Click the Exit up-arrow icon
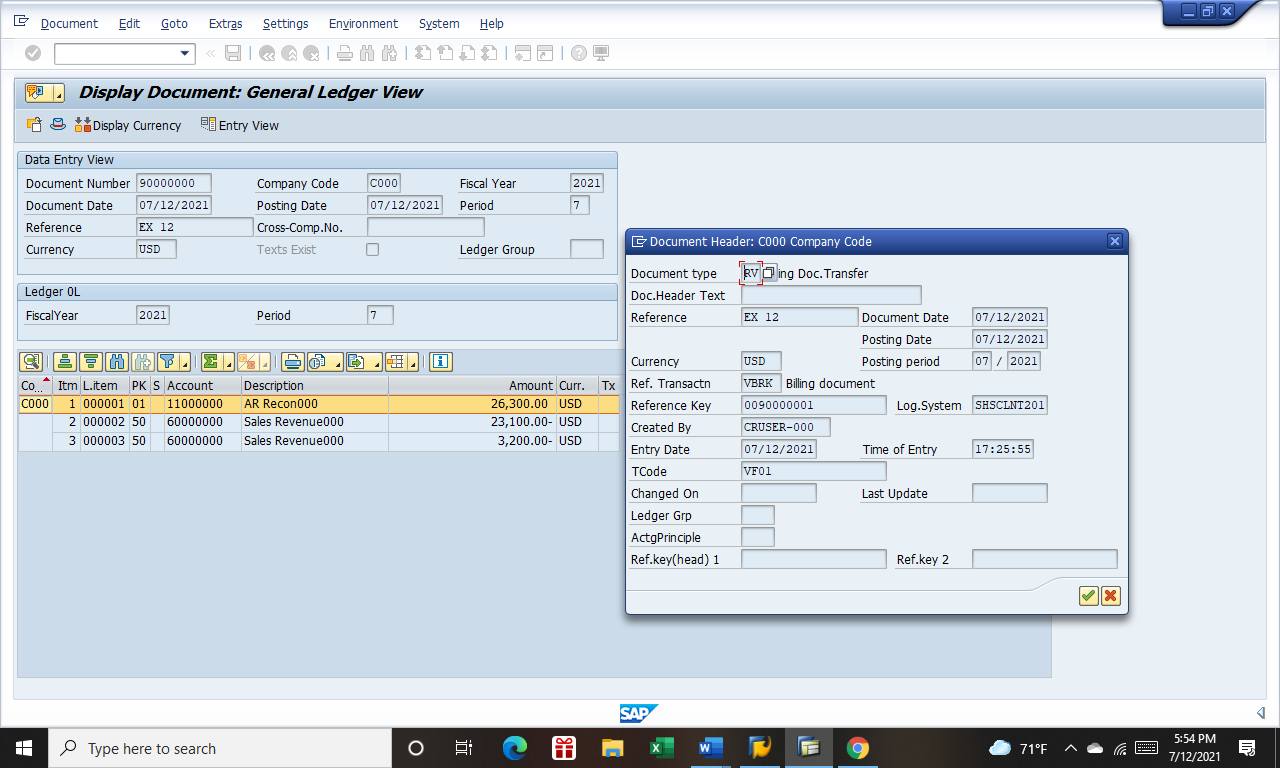Screen dimensions: 1280x768 pos(289,53)
